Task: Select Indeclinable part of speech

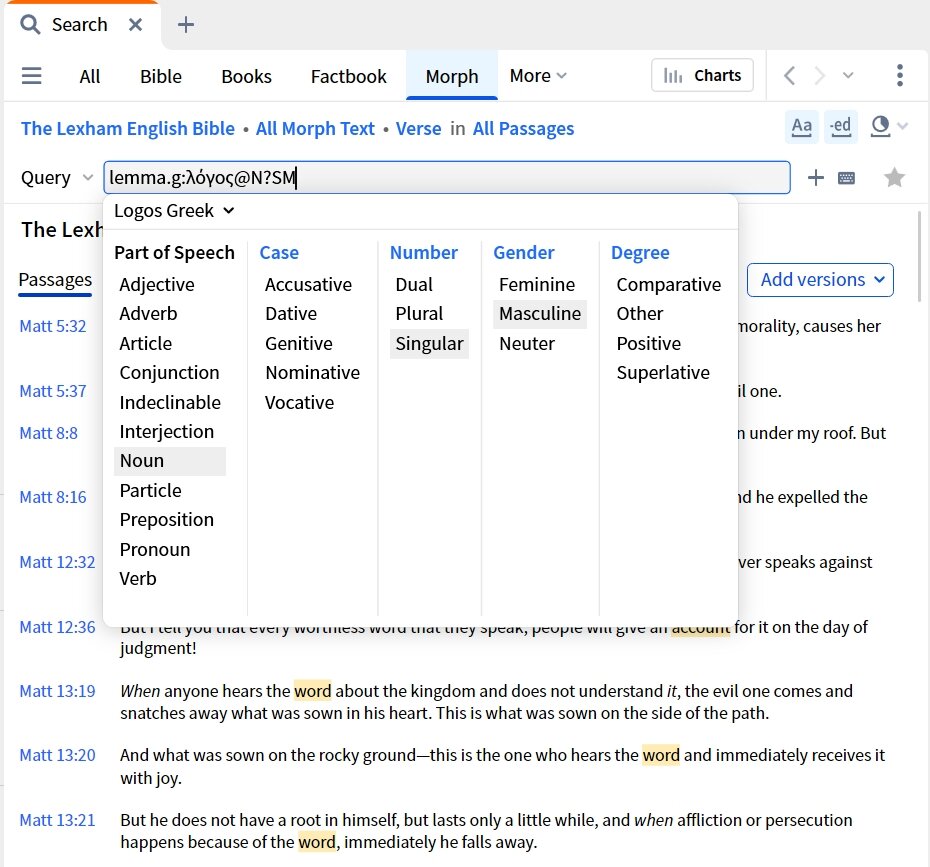Action: (170, 403)
